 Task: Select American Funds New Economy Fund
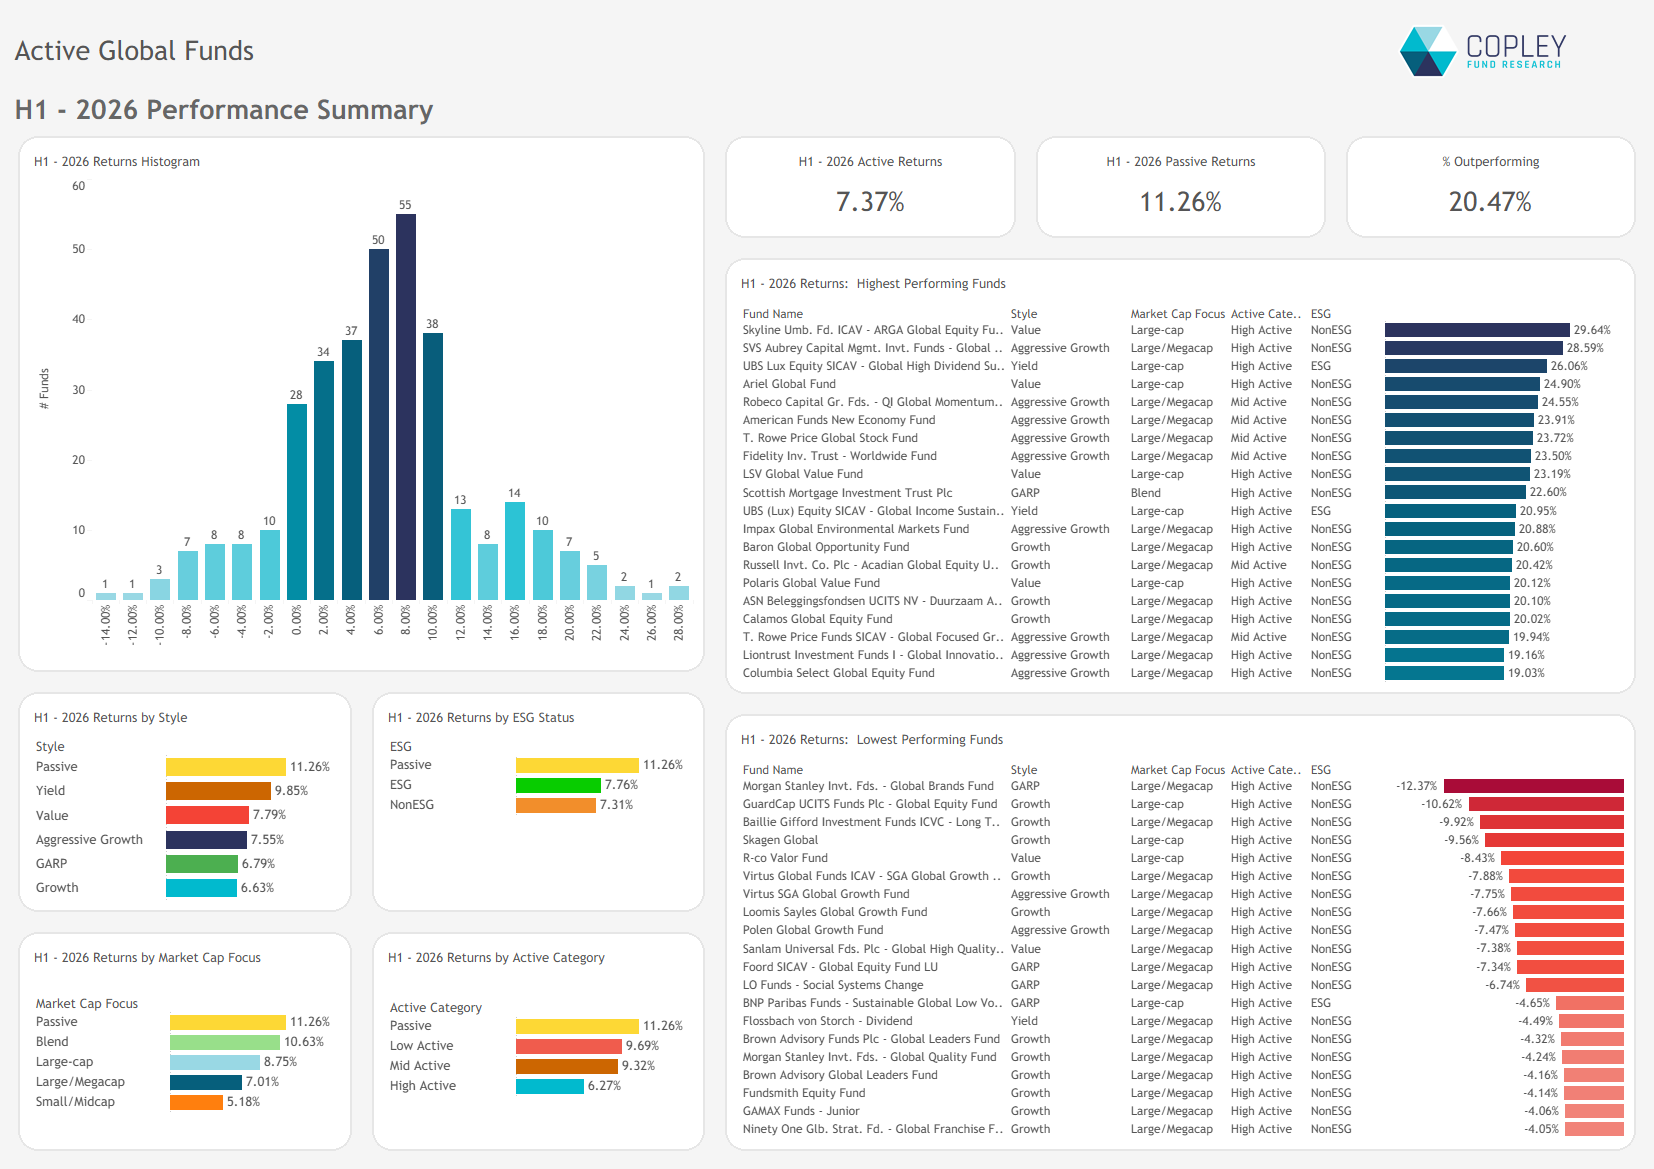point(839,420)
